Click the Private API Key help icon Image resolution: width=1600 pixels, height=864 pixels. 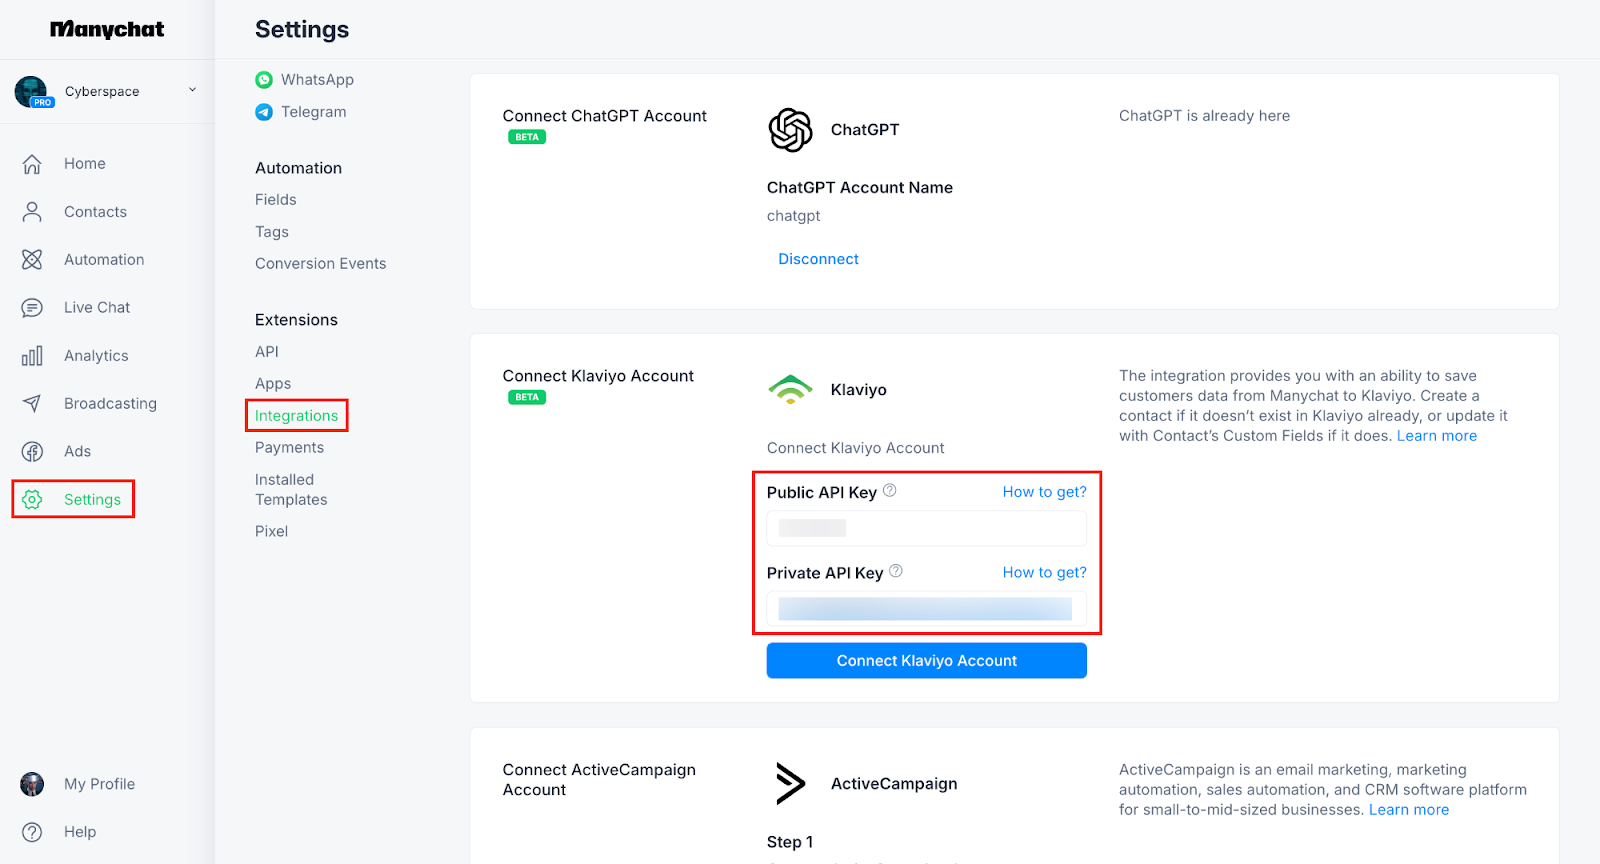tap(896, 571)
